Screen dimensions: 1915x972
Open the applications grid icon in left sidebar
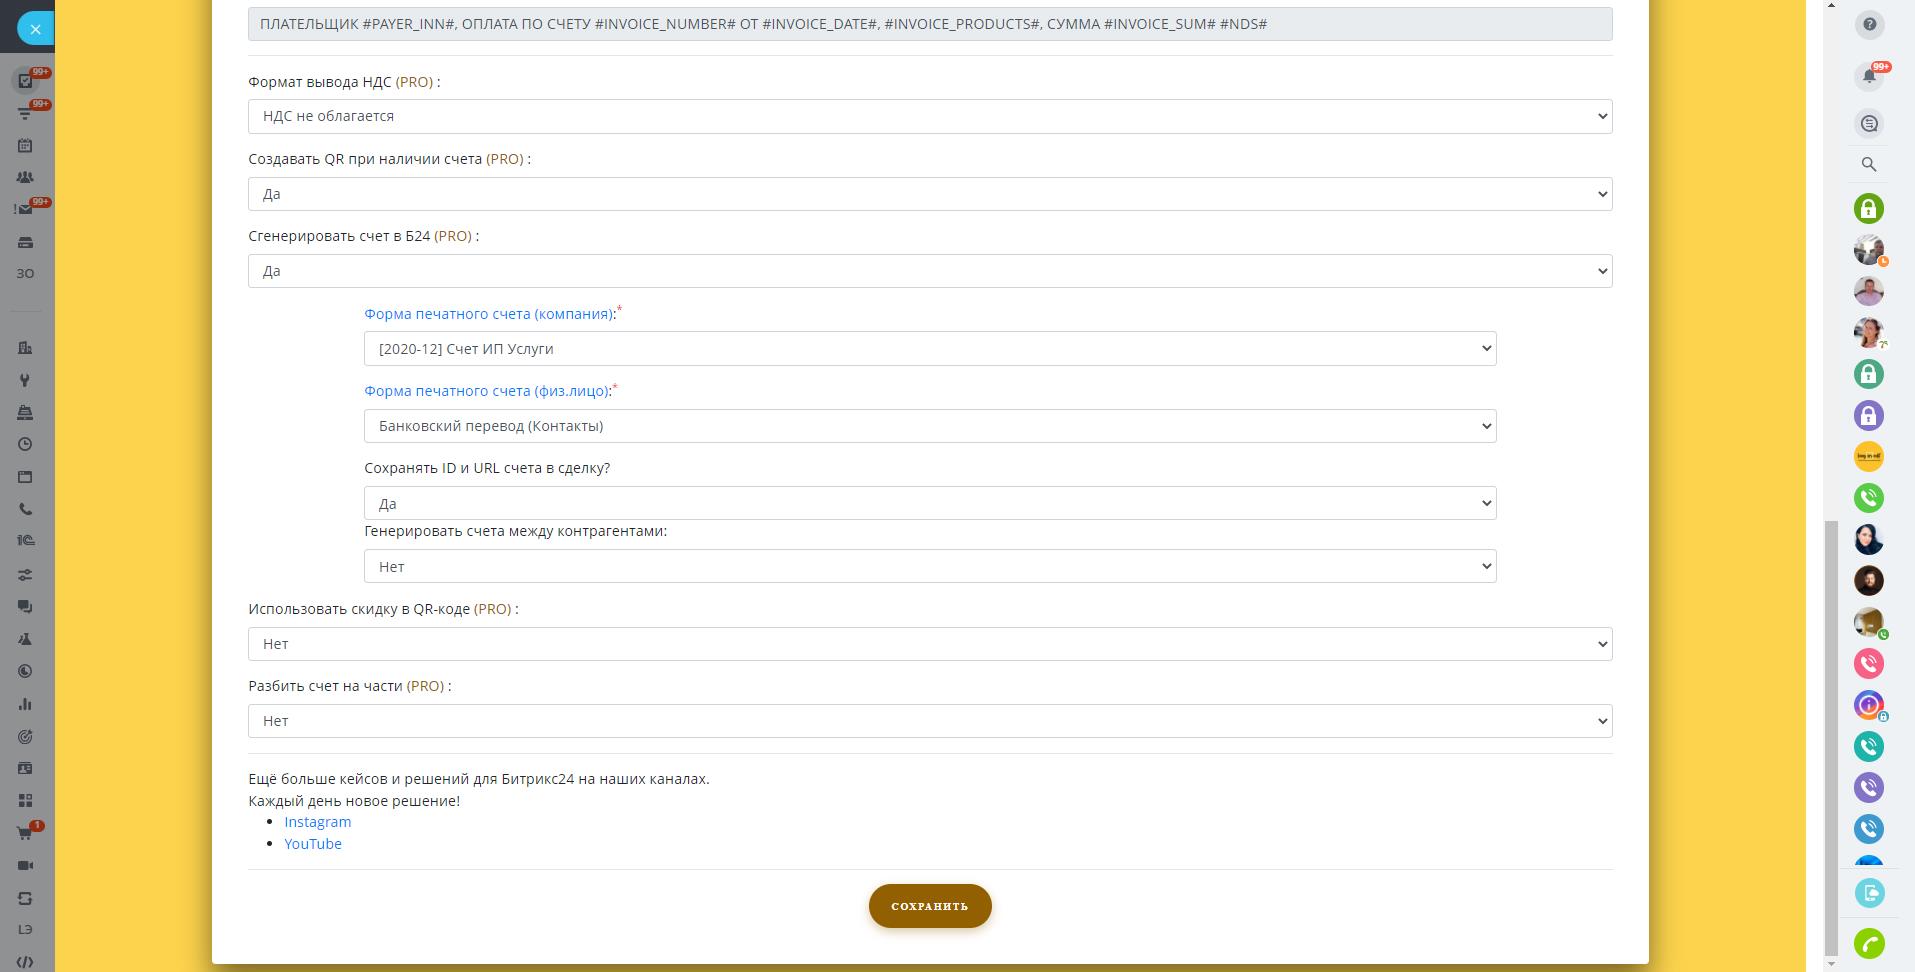click(x=25, y=801)
